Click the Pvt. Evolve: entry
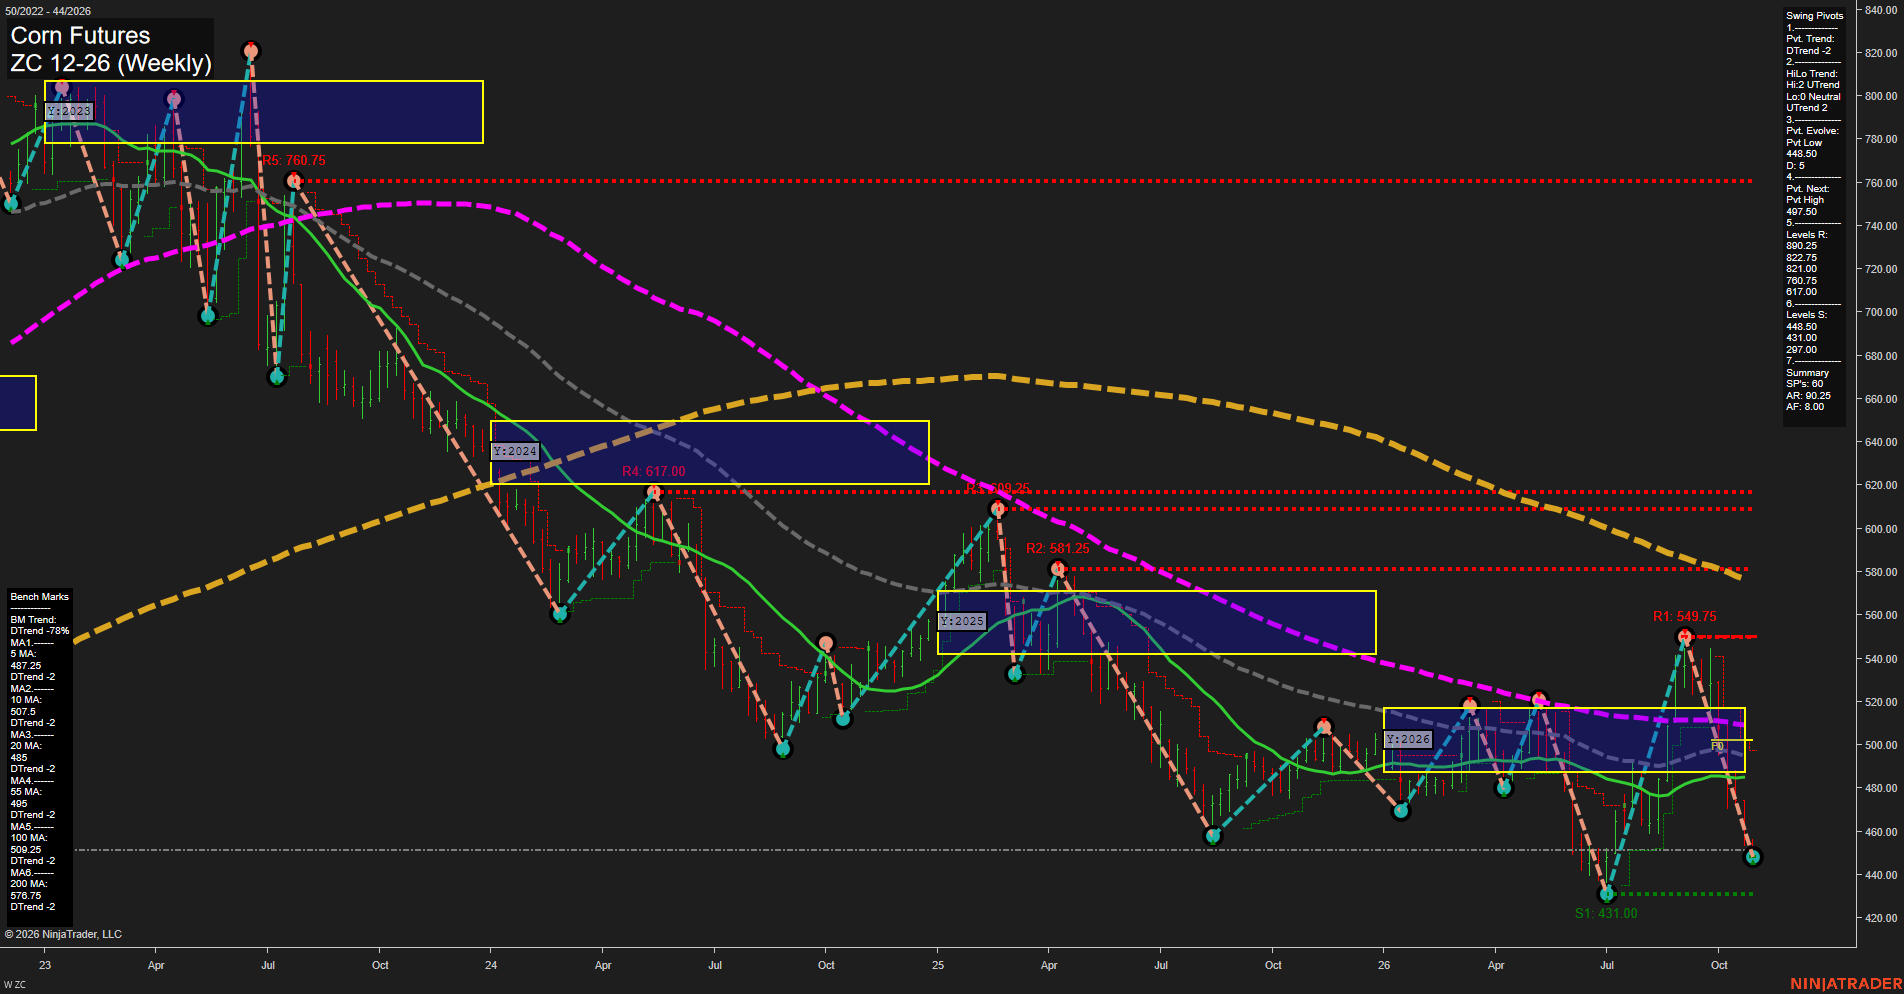Screen dimensions: 1904x994 1812,131
